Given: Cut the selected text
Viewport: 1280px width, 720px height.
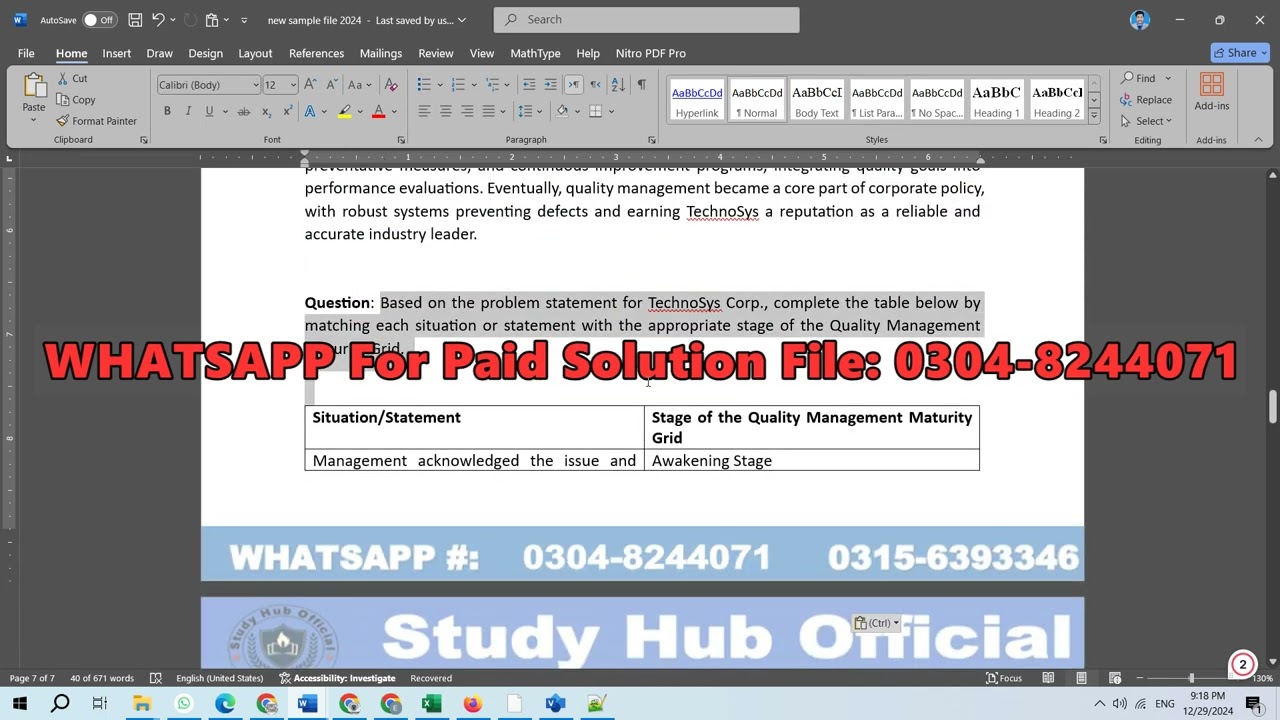Looking at the screenshot, I should [x=72, y=79].
